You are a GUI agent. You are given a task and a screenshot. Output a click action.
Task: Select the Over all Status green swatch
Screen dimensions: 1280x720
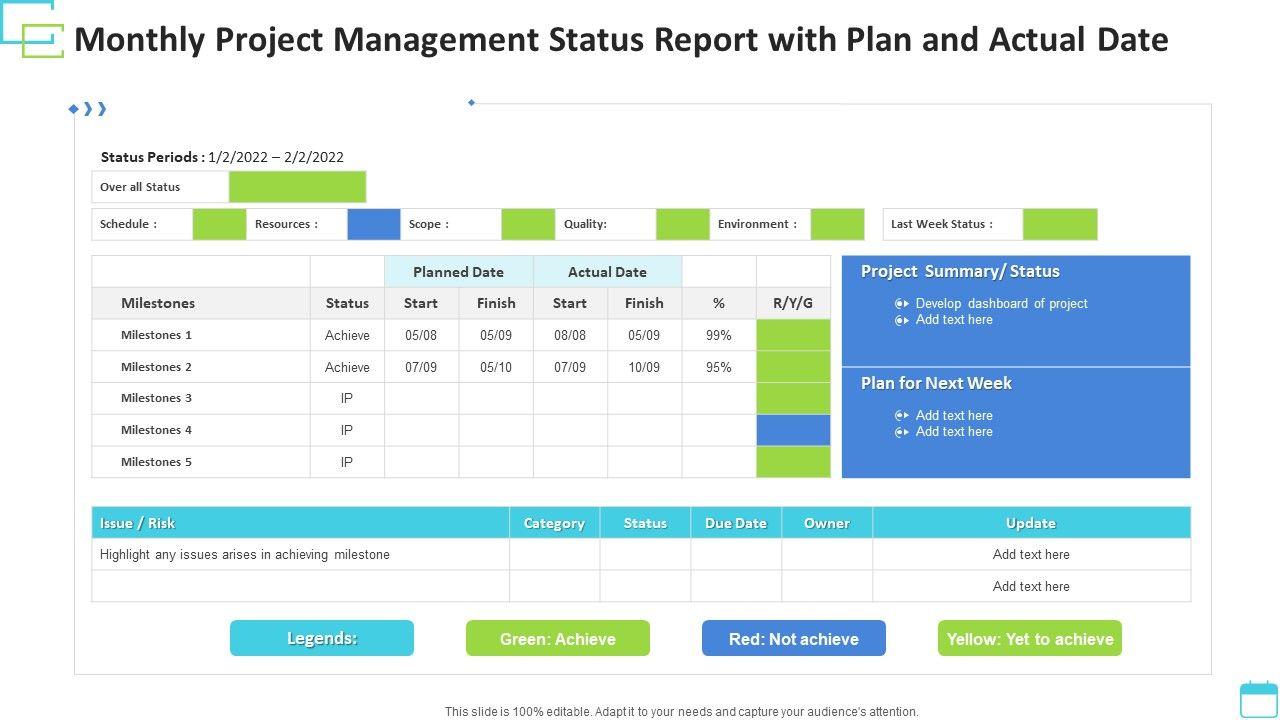[x=297, y=187]
